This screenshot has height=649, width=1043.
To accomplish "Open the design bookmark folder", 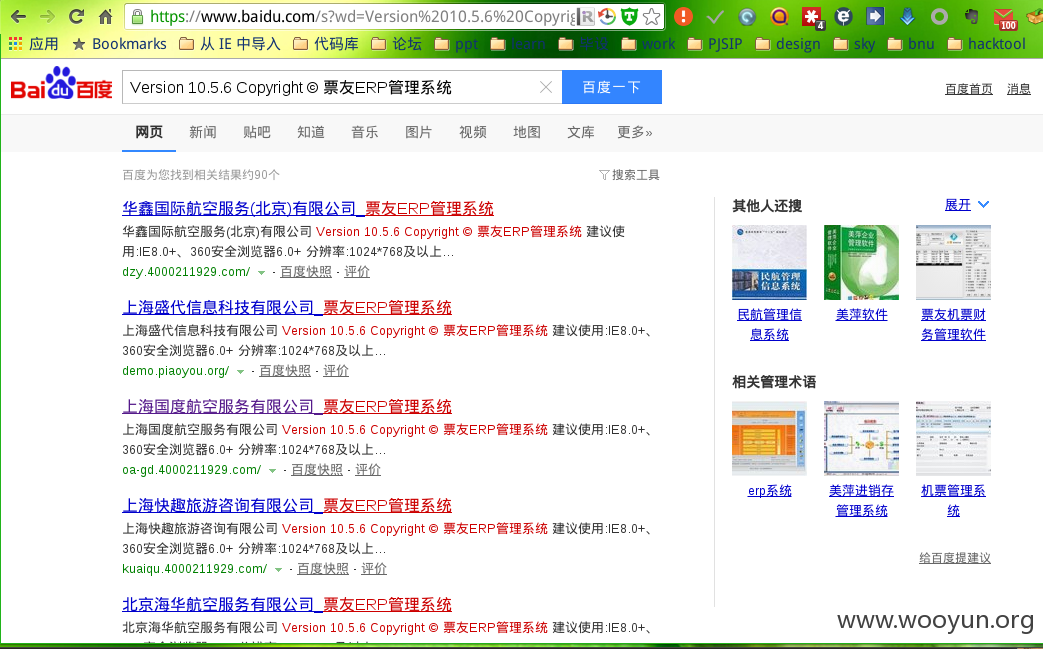I will [x=788, y=44].
